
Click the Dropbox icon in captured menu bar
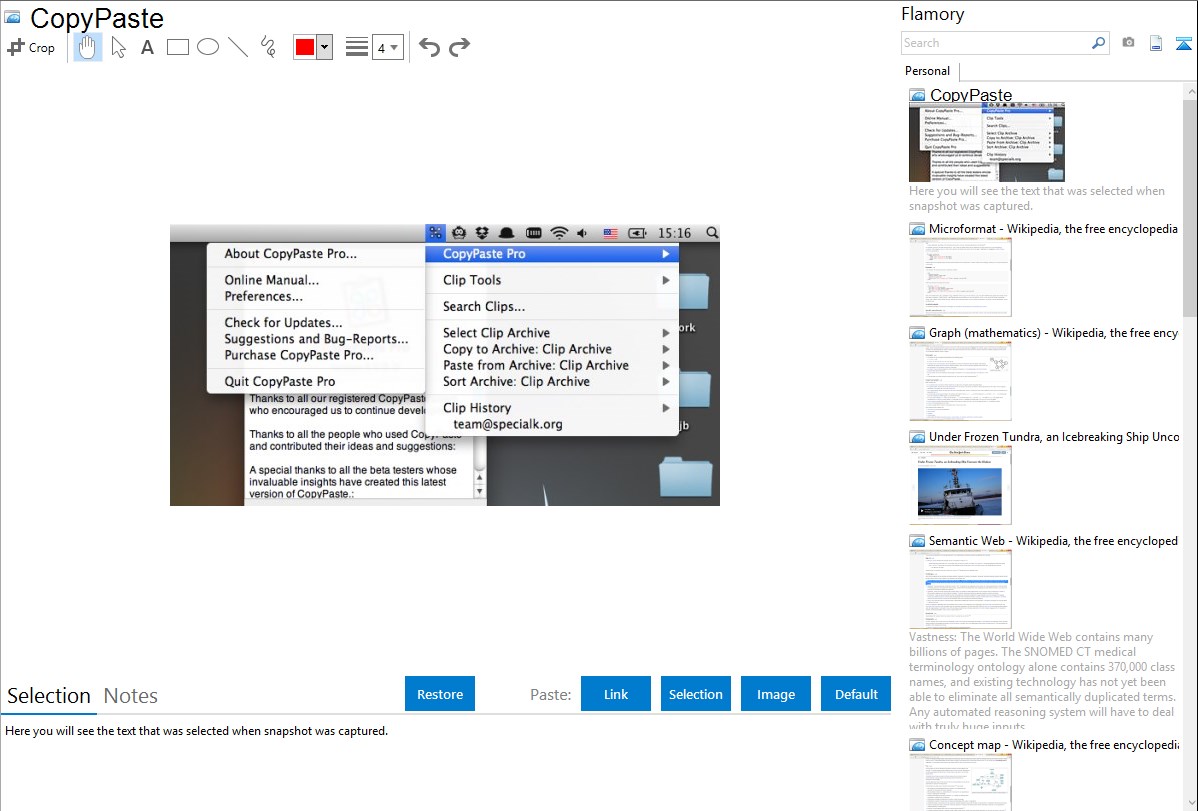pyautogui.click(x=482, y=232)
